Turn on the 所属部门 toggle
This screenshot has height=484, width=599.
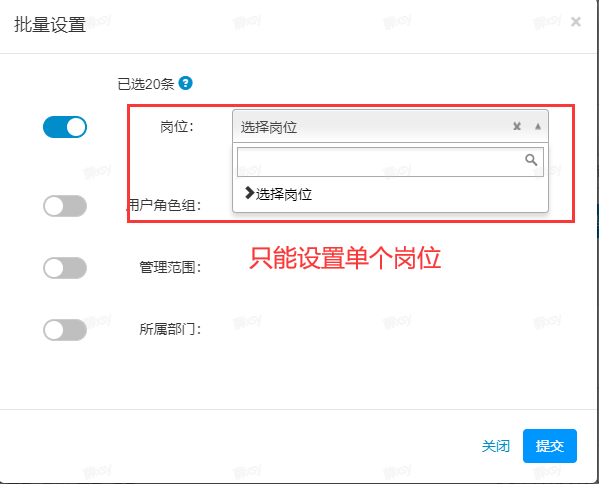tap(65, 330)
